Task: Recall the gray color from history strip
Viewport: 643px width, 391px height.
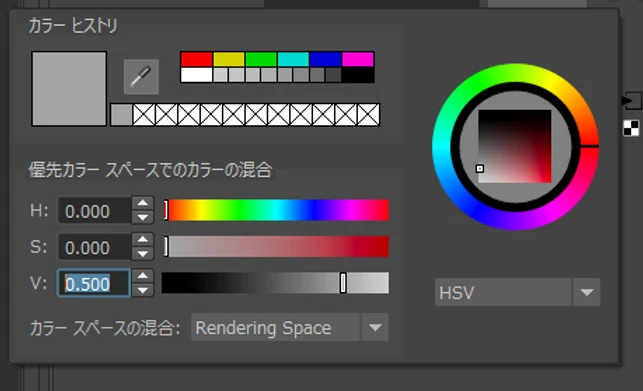Action: coord(122,115)
